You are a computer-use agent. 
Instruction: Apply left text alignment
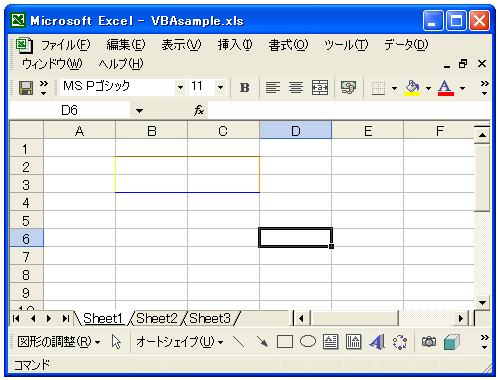pyautogui.click(x=273, y=88)
